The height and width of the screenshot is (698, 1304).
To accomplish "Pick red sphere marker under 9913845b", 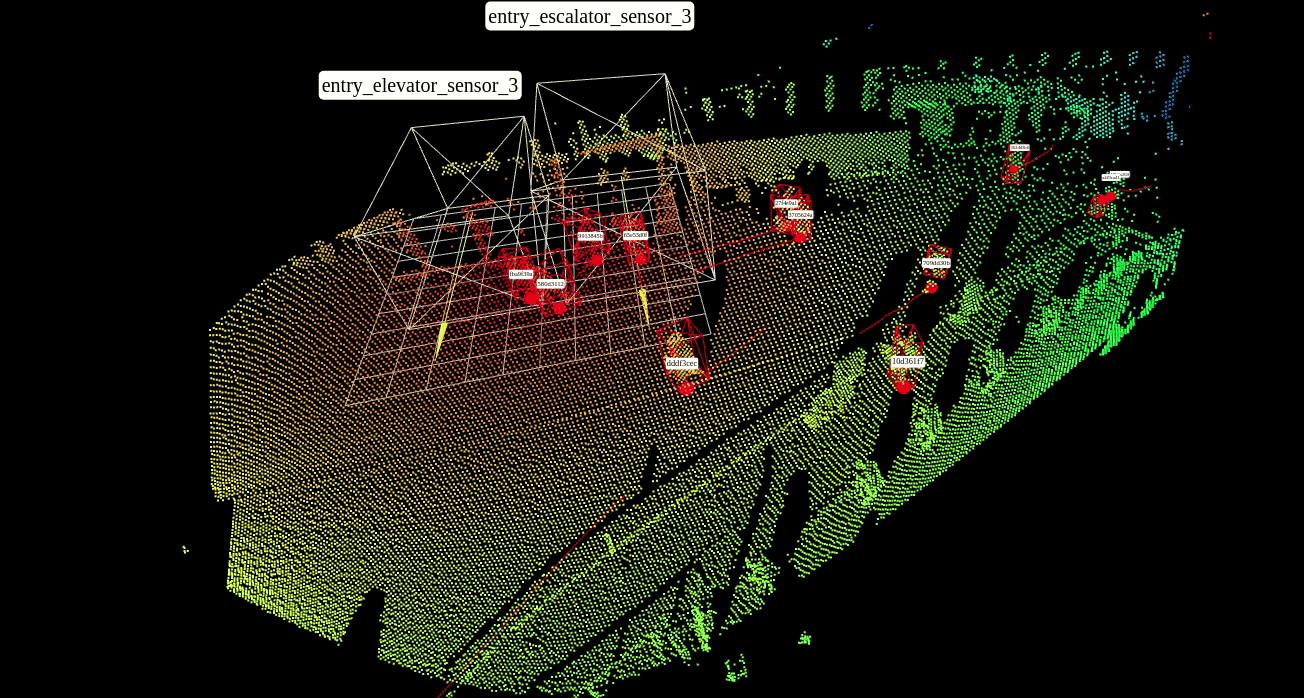I will pos(596,259).
